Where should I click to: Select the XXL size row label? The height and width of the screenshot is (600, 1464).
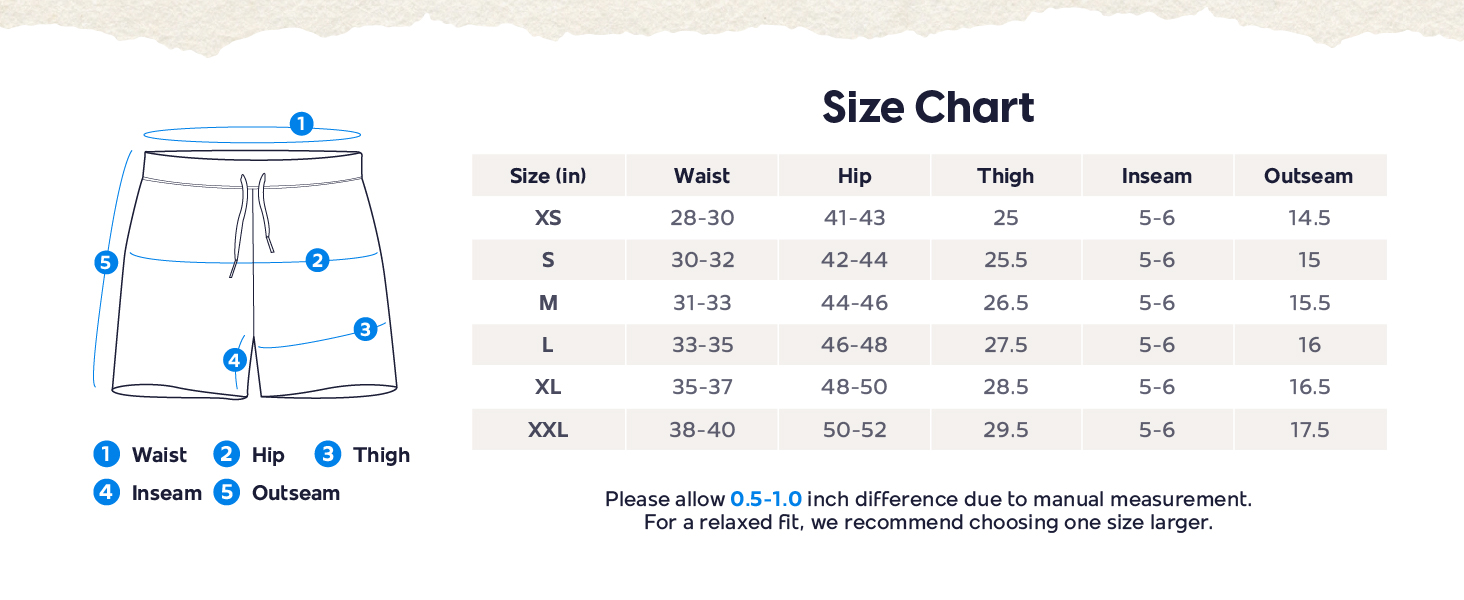point(548,430)
